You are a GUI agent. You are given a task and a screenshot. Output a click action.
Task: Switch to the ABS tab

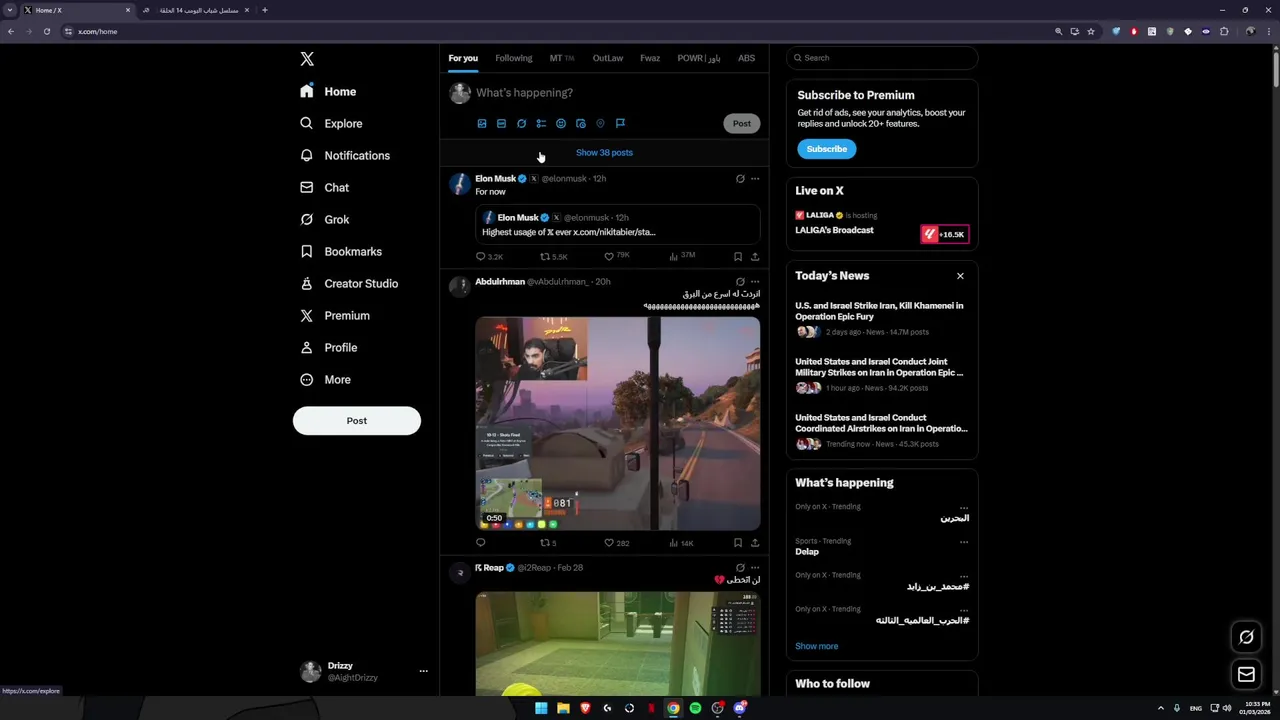[x=747, y=58]
